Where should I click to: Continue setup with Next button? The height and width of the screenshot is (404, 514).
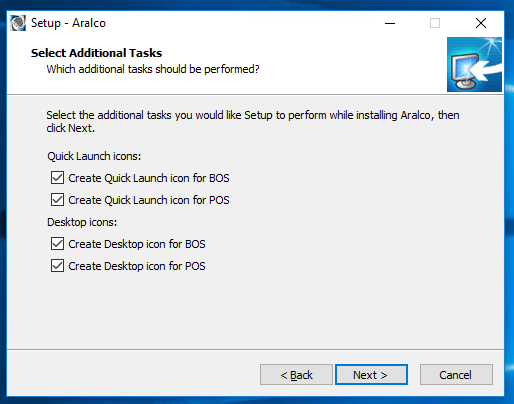point(371,375)
